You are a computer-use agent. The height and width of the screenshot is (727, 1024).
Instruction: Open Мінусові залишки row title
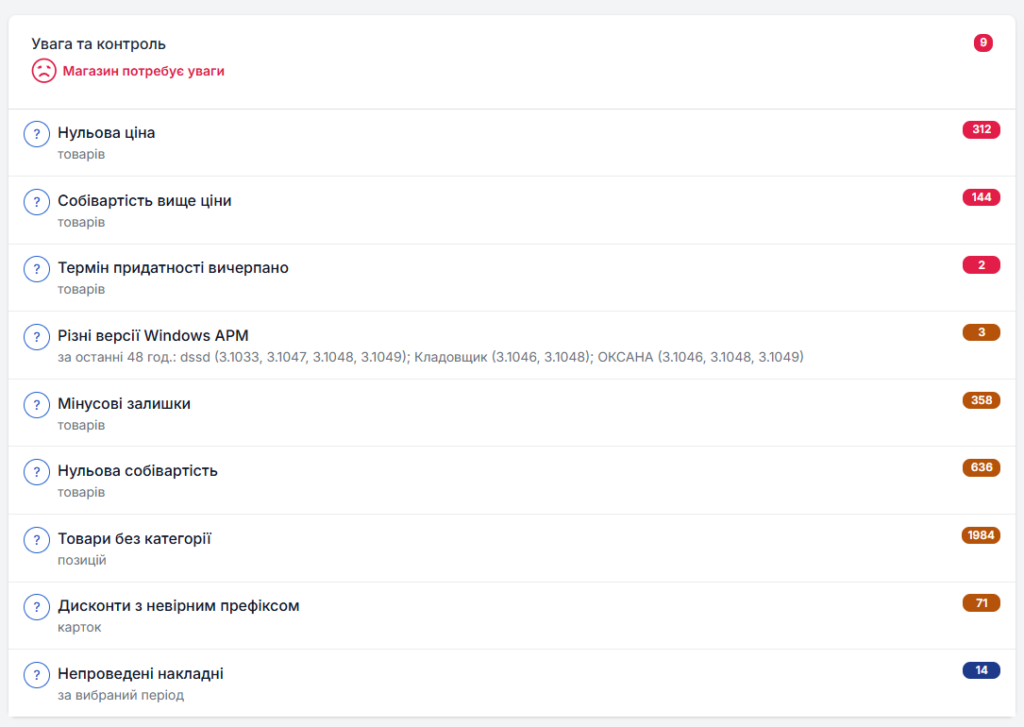click(124, 404)
